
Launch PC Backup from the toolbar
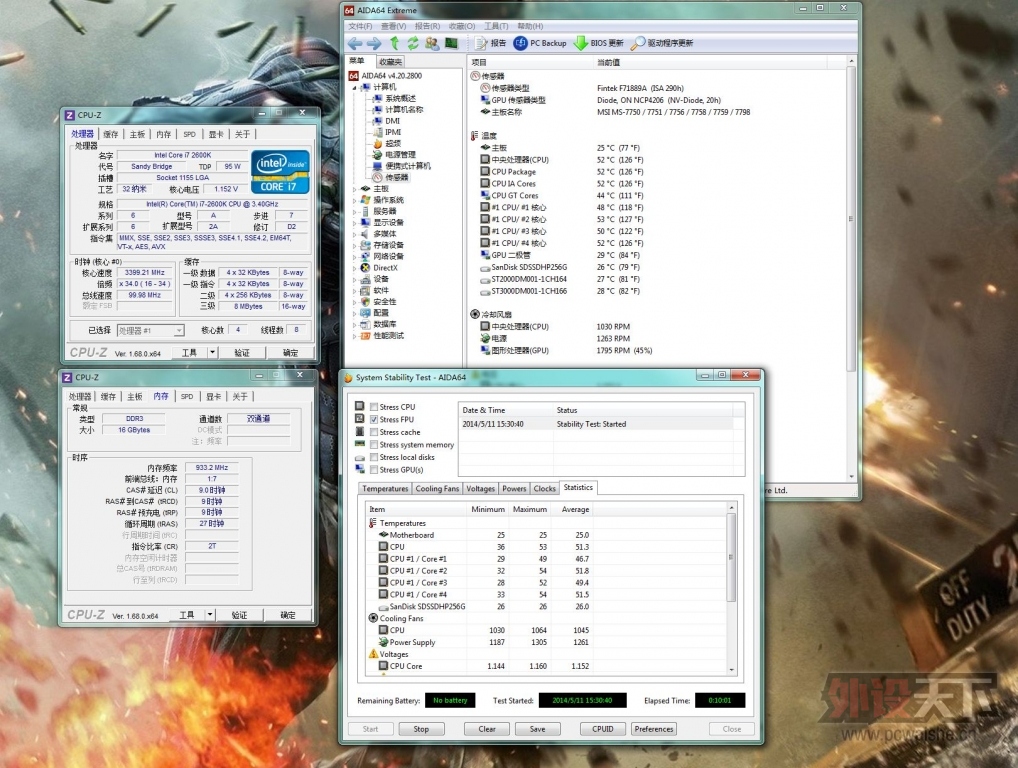click(540, 43)
